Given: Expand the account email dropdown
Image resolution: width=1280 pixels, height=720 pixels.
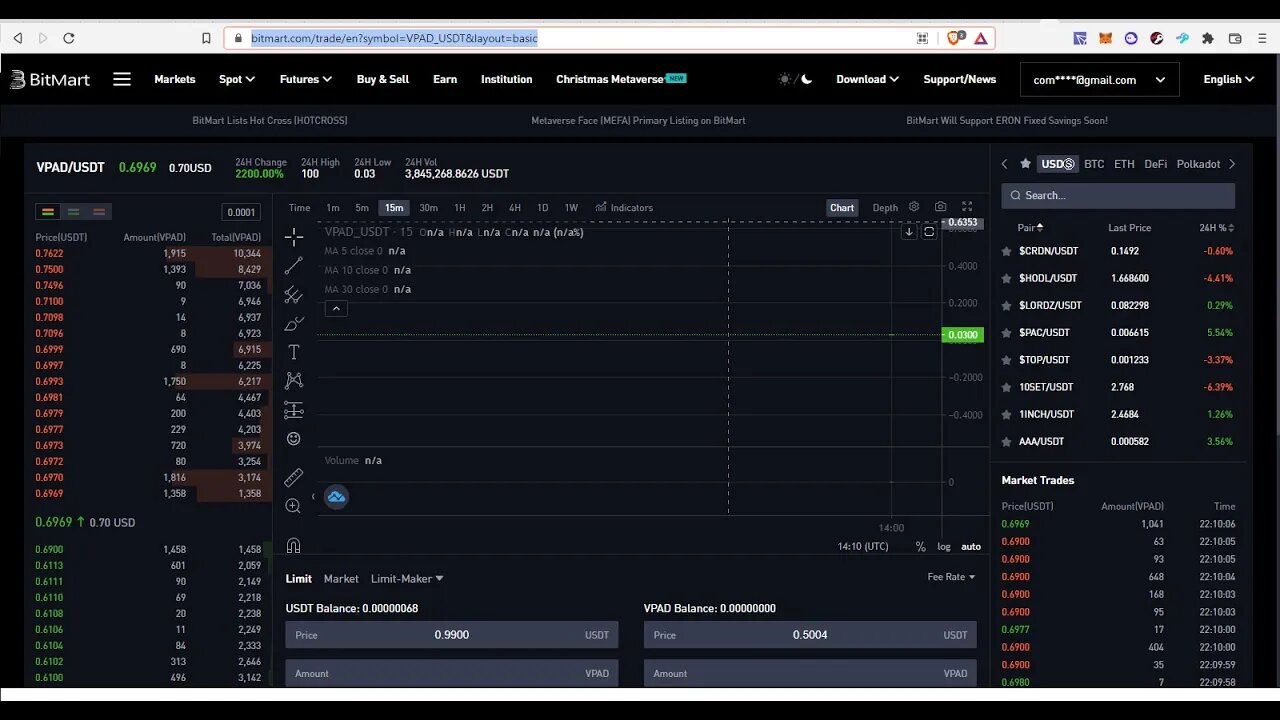Looking at the screenshot, I should 1099,80.
